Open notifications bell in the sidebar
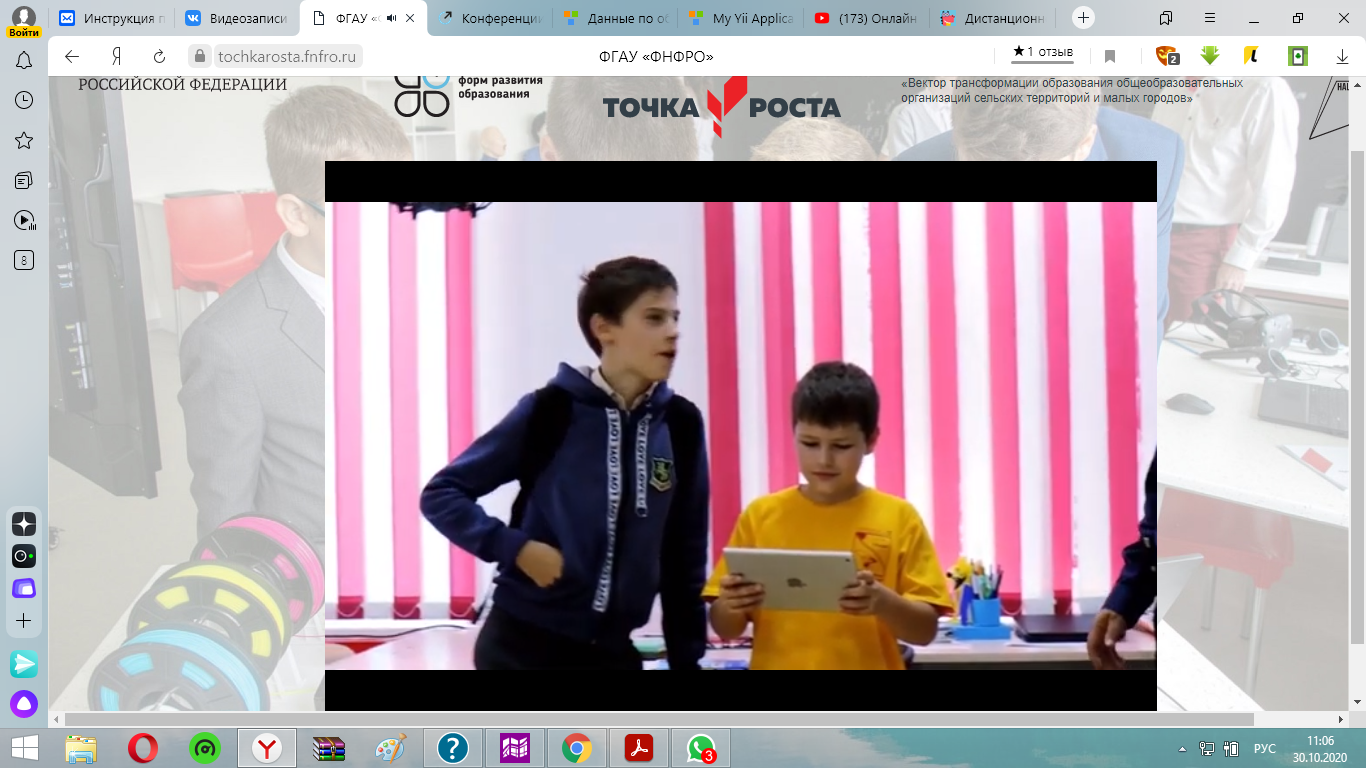This screenshot has height=768, width=1366. (24, 61)
